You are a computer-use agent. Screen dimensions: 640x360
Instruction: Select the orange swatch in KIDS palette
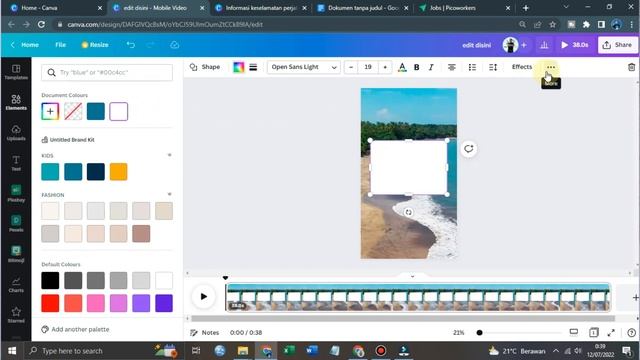[x=118, y=172]
